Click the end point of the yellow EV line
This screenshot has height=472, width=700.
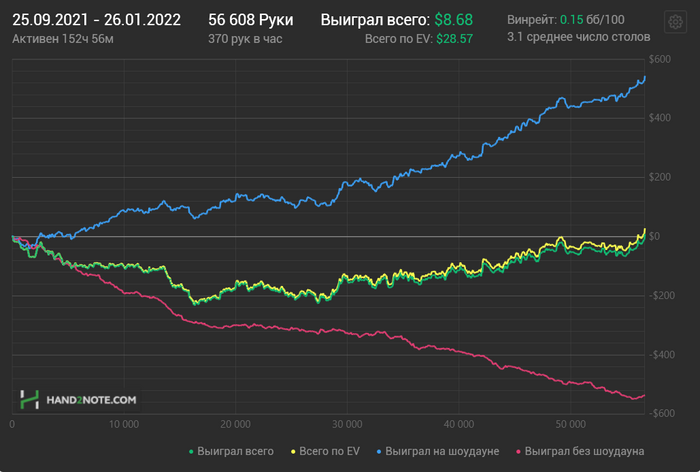click(x=645, y=229)
